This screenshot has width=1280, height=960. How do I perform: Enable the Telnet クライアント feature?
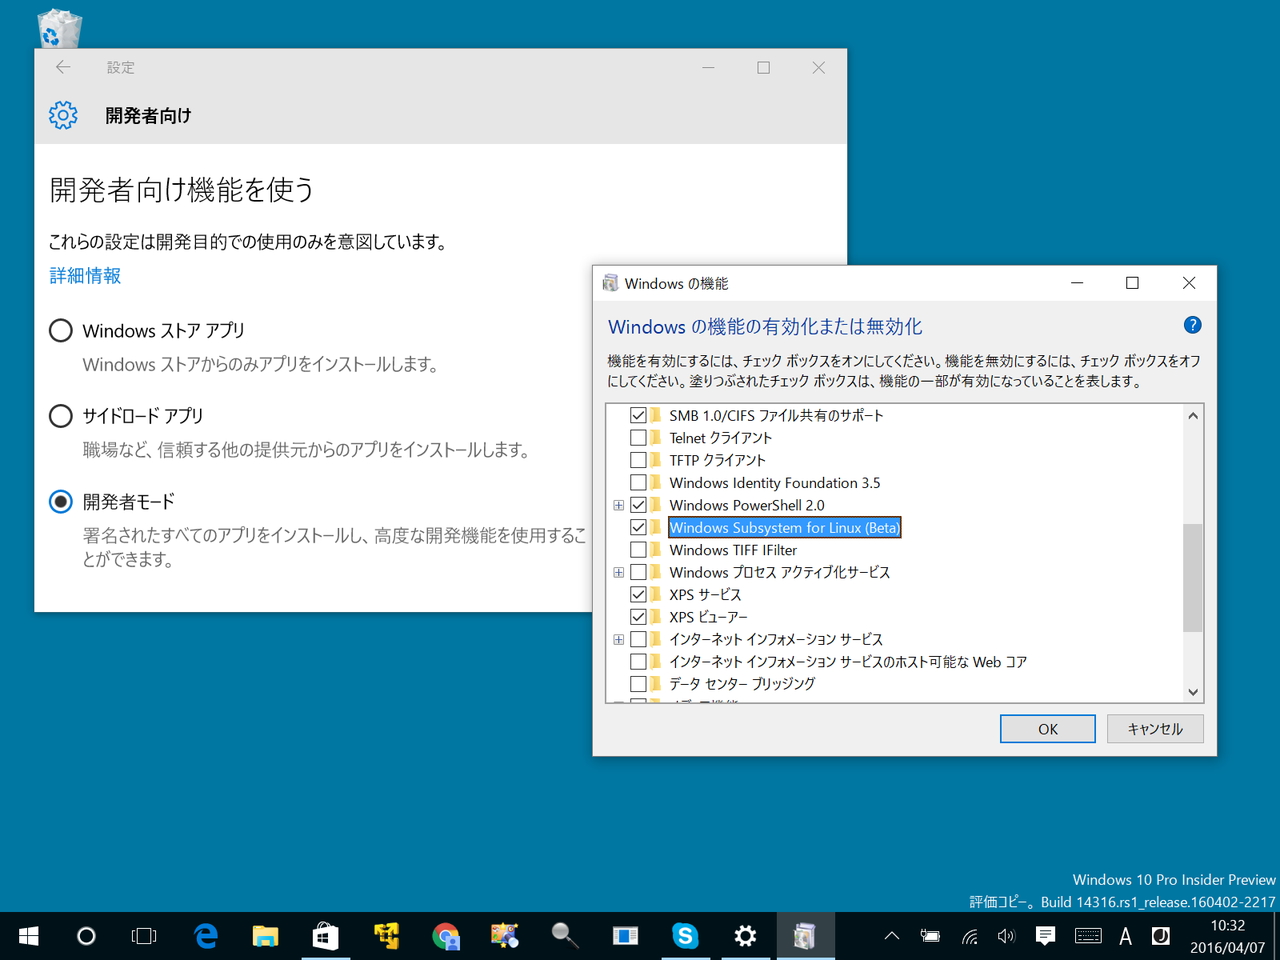(x=639, y=437)
